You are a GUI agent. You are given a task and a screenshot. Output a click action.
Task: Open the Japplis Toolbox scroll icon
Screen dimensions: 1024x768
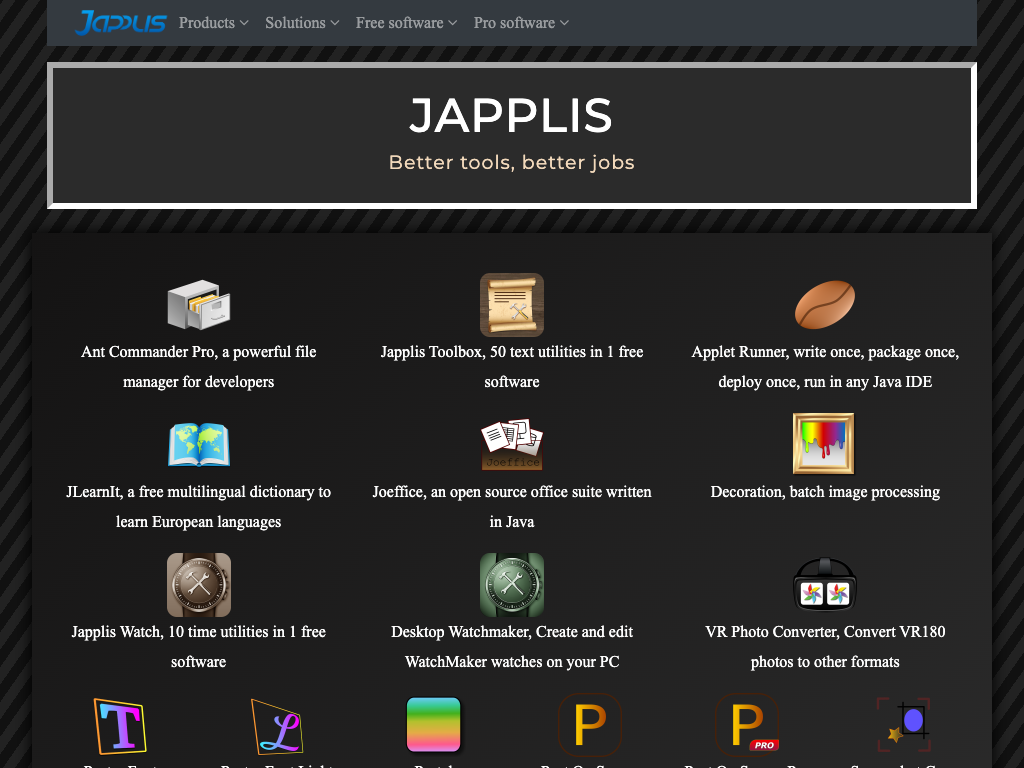[511, 304]
